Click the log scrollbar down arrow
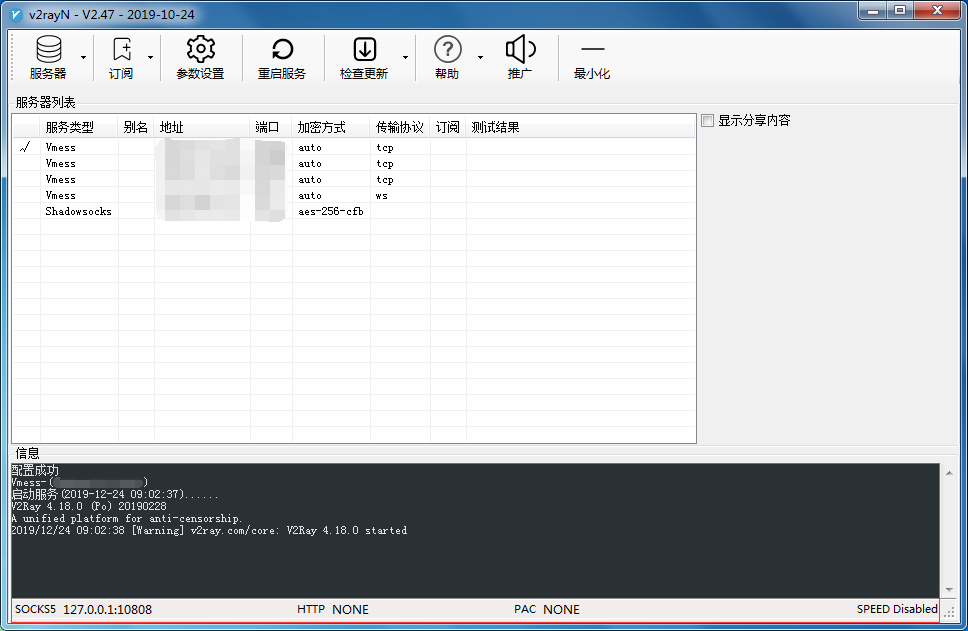Image resolution: width=968 pixels, height=631 pixels. pos(949,590)
